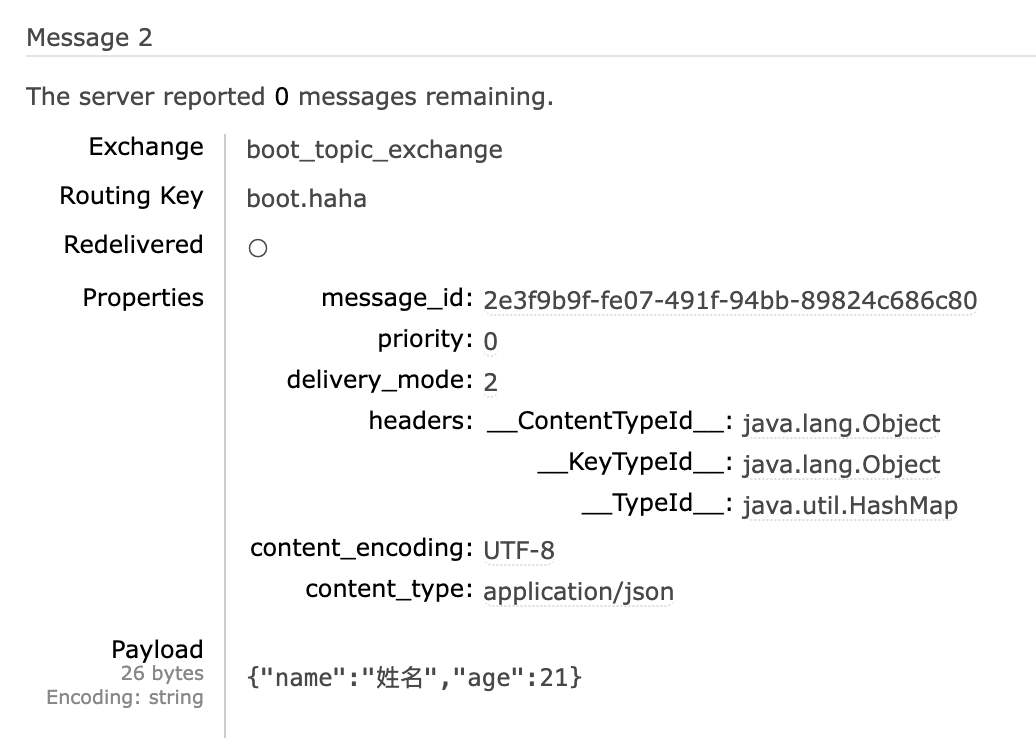
Task: Select the priority value 0
Action: coord(490,341)
